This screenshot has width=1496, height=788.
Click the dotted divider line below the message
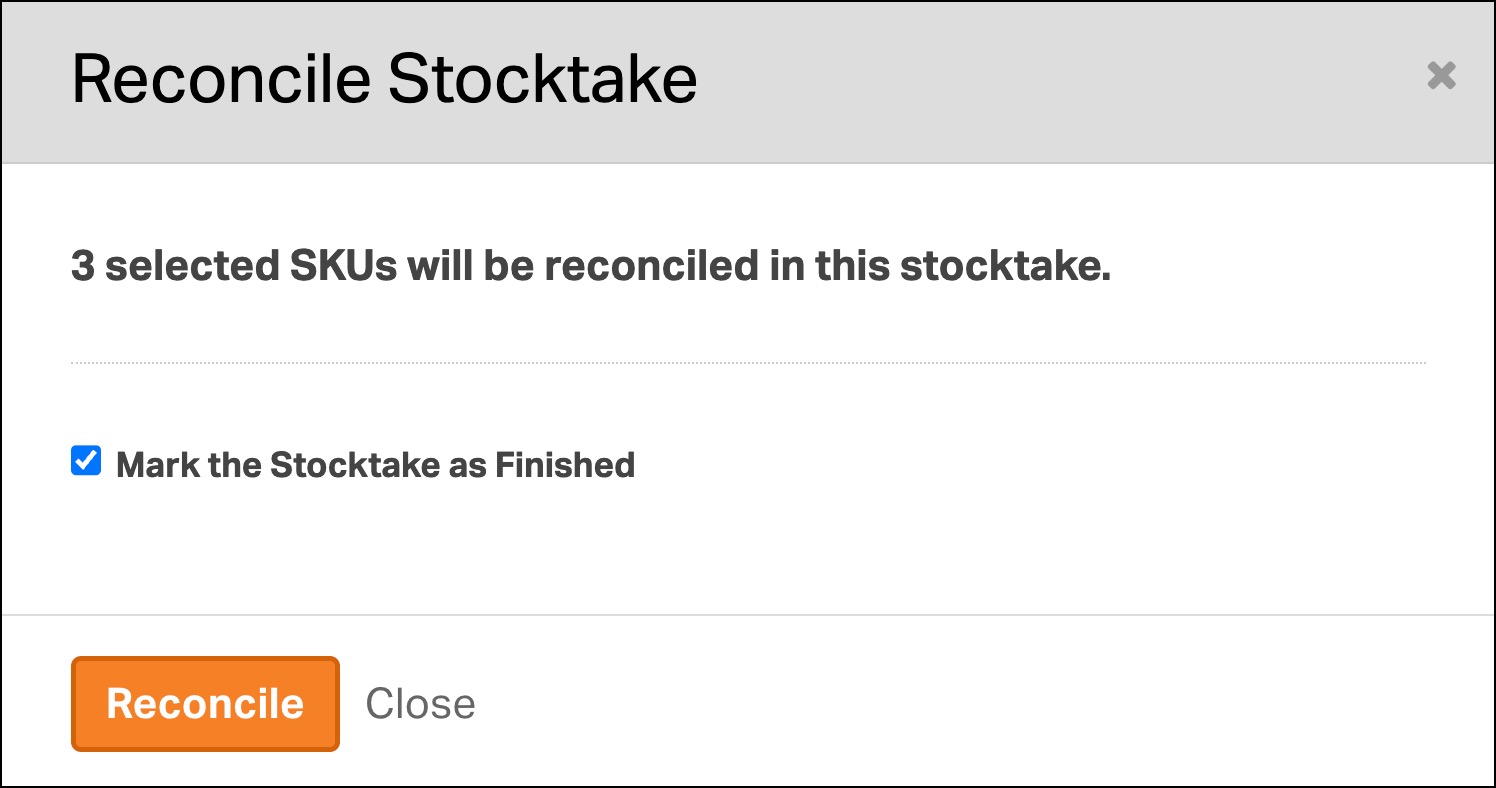click(748, 362)
